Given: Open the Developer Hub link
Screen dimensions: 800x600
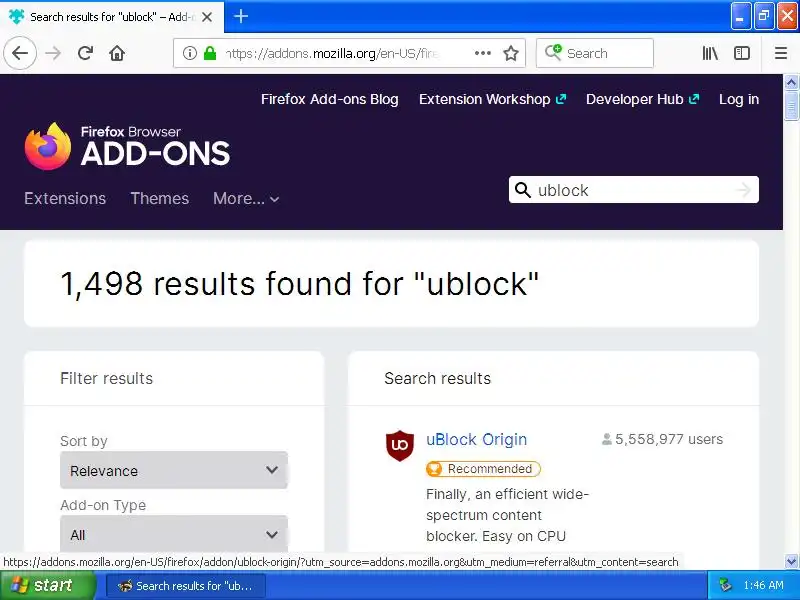Looking at the screenshot, I should (642, 99).
